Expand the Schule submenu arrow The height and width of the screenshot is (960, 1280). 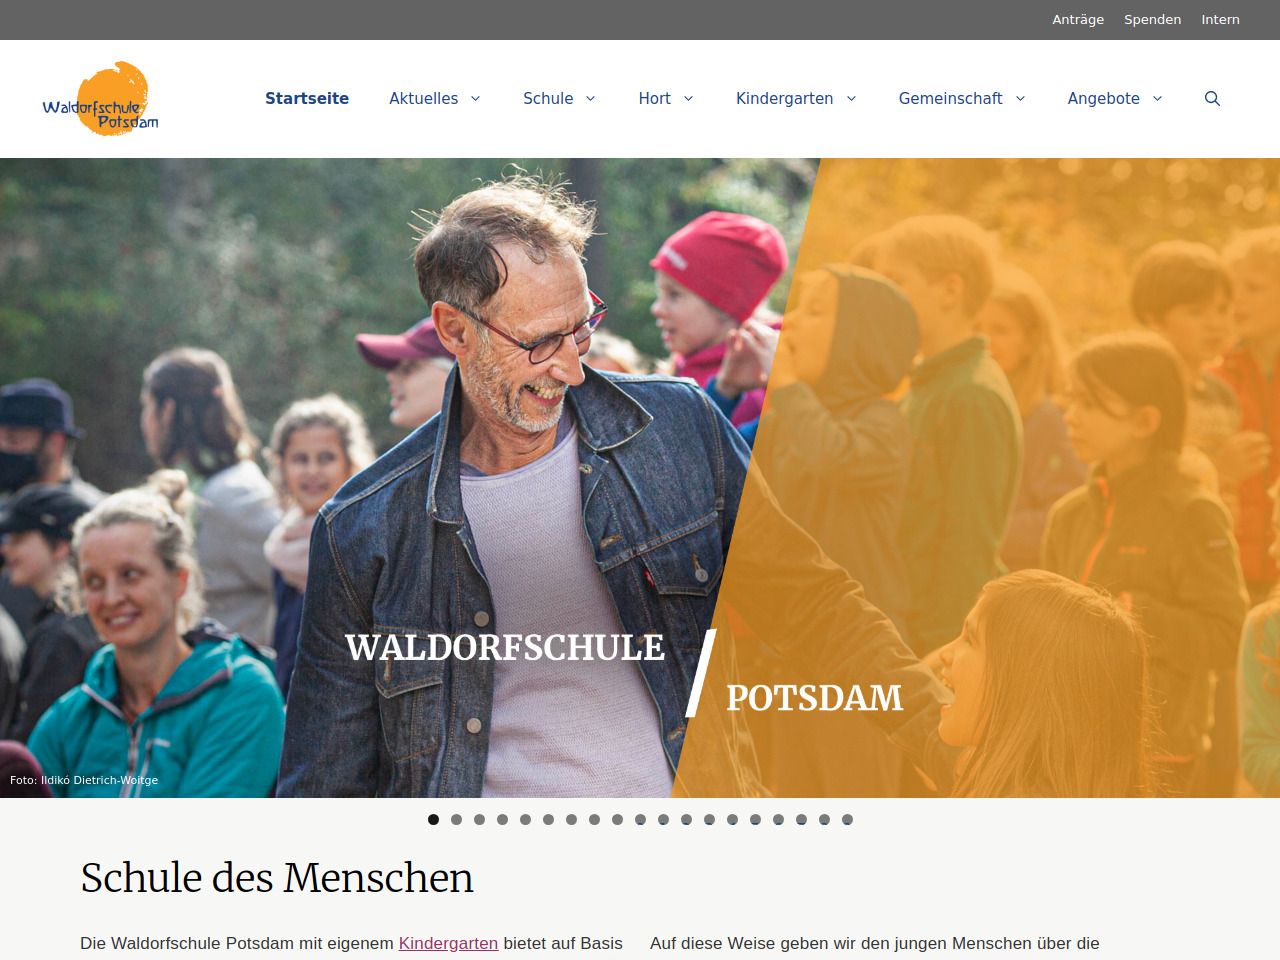tap(590, 98)
